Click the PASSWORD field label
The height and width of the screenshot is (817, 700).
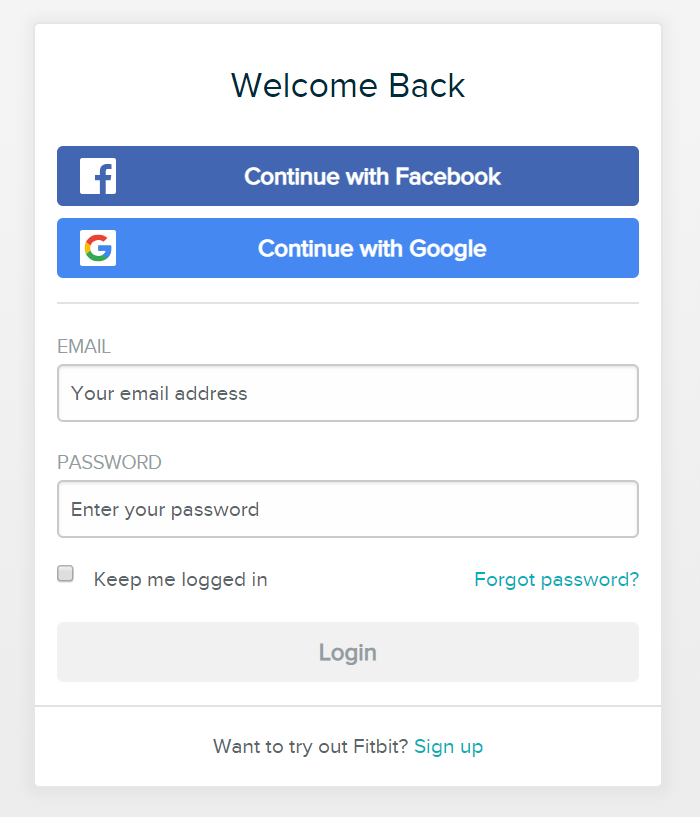click(109, 462)
